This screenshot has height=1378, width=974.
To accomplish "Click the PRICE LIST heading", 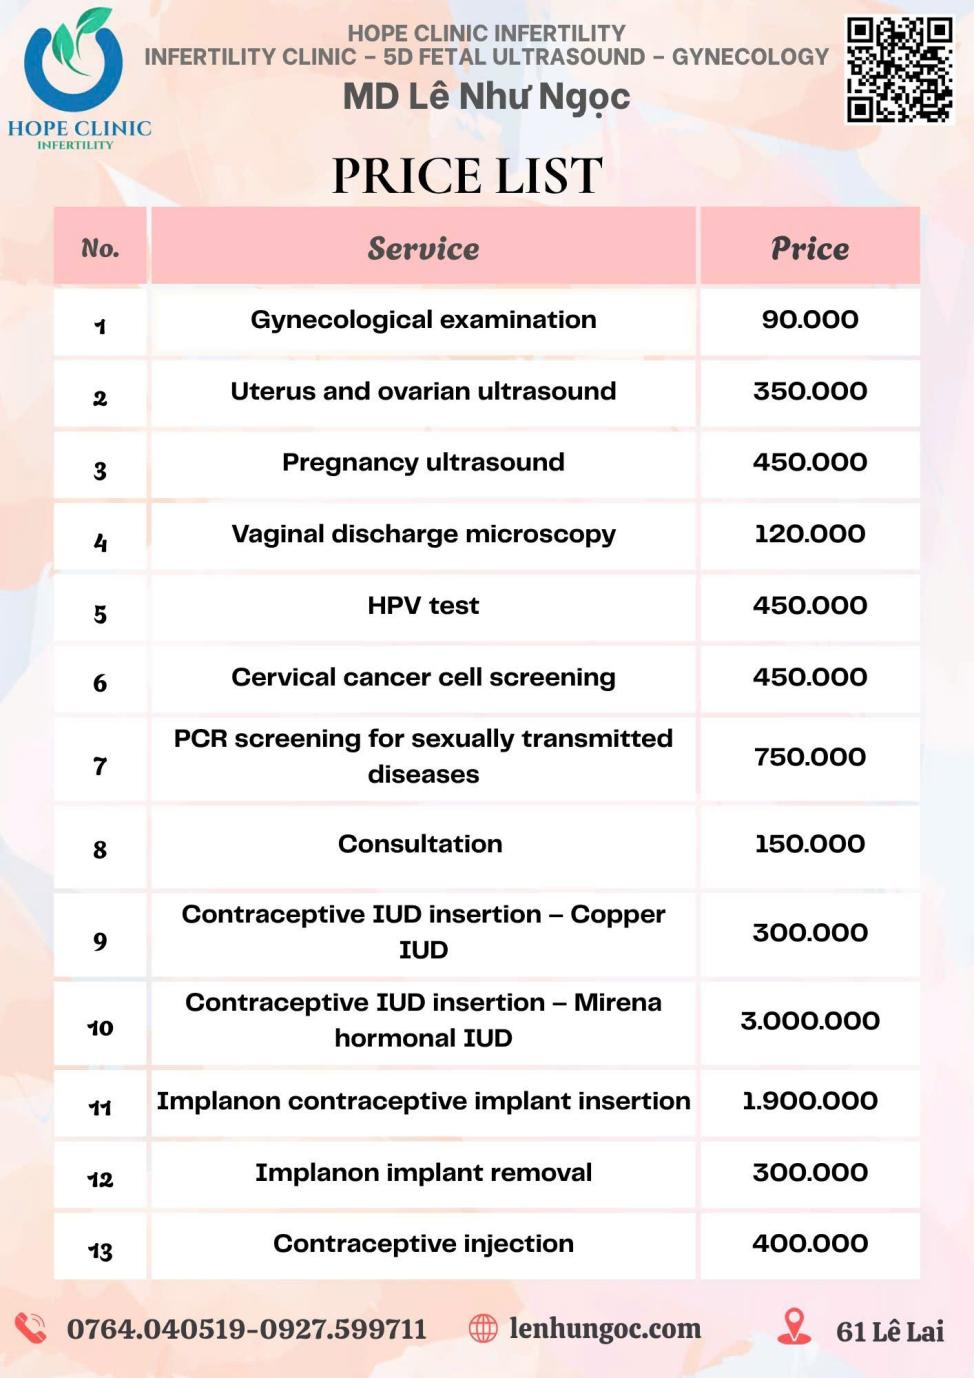I will [467, 176].
